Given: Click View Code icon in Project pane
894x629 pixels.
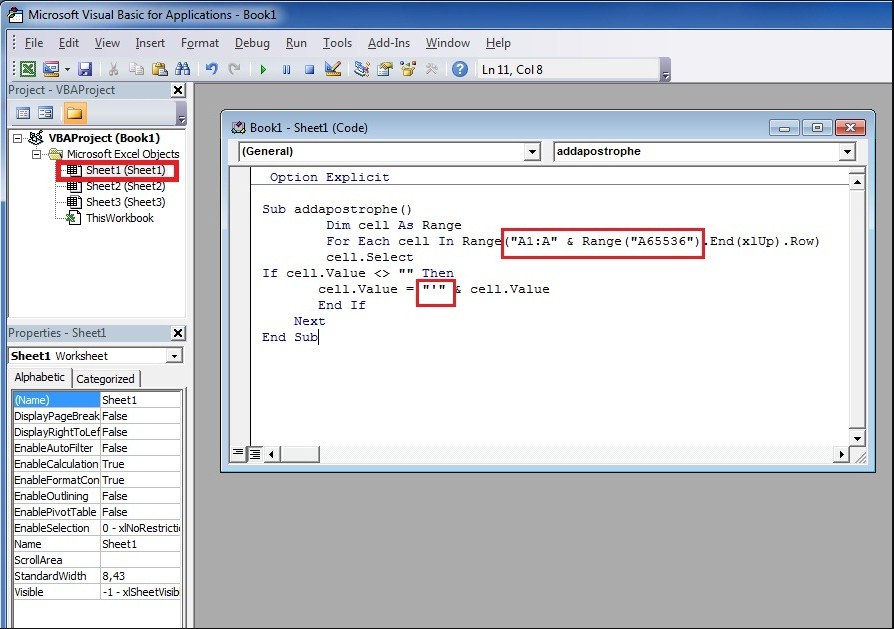Looking at the screenshot, I should tap(23, 113).
